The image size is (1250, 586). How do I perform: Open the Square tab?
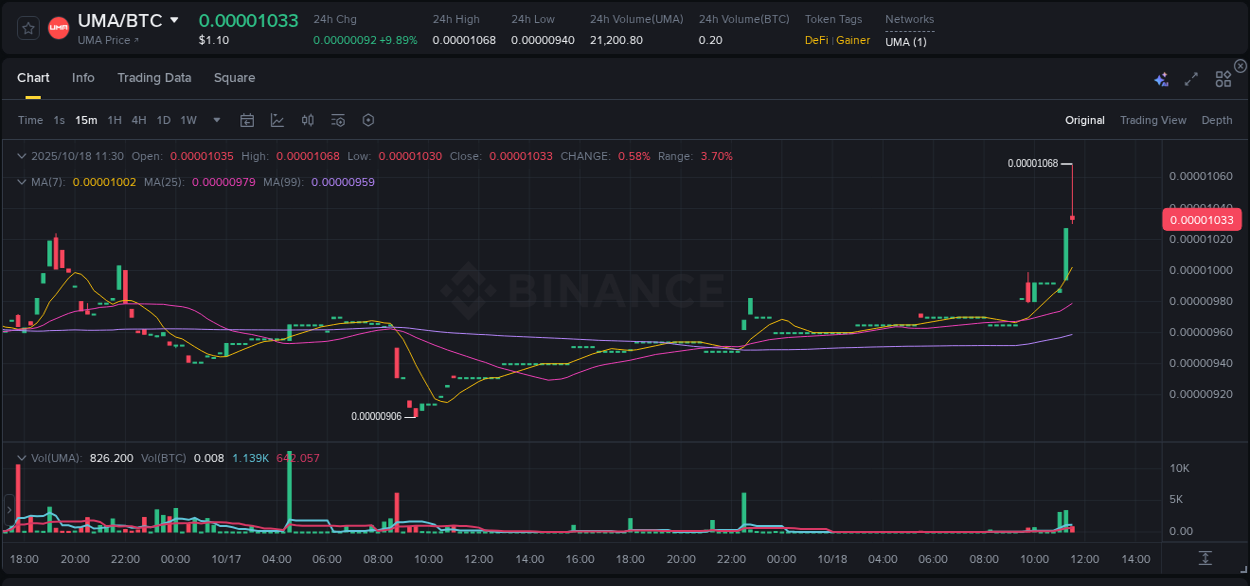234,77
